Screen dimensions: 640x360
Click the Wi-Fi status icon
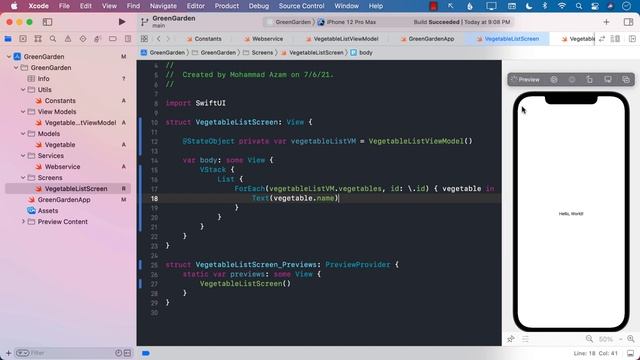(x=562, y=6)
